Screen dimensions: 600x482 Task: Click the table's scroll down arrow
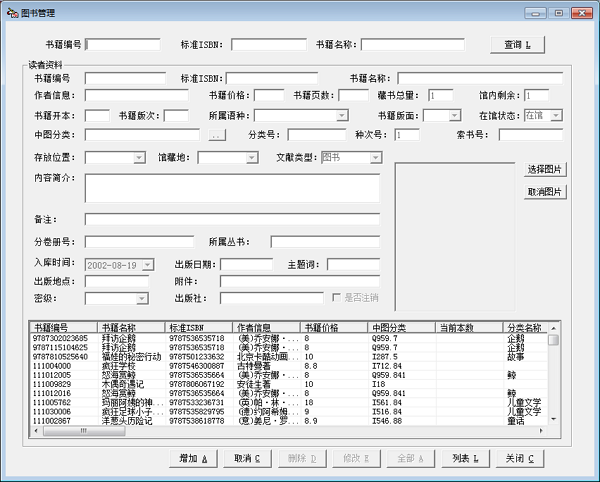[553, 420]
